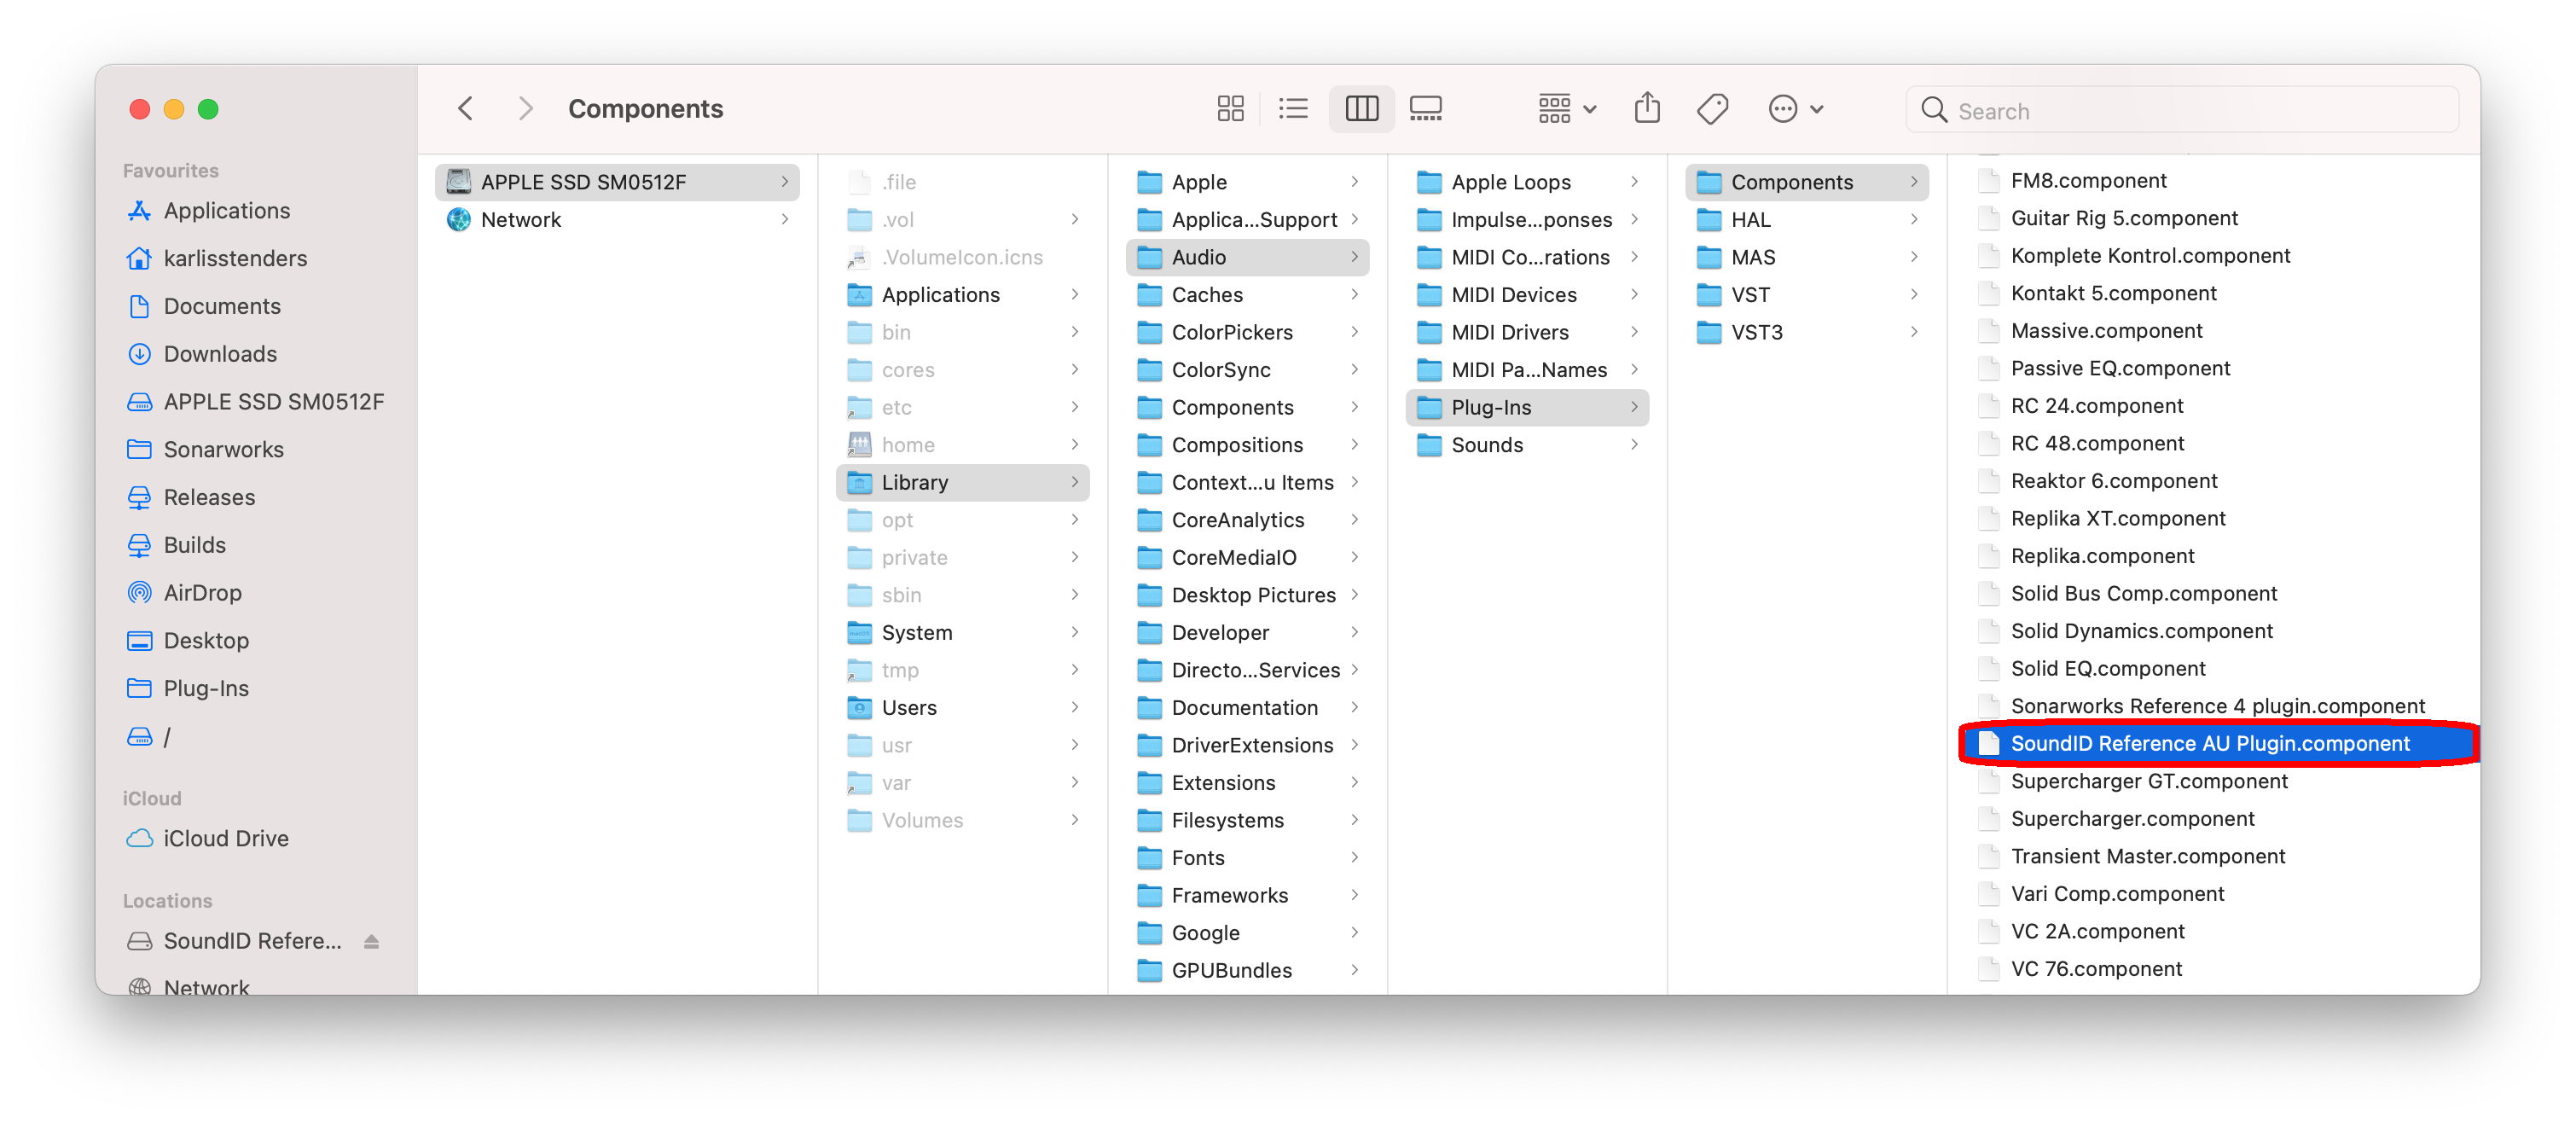Open Applications in the sidebar
This screenshot has height=1121, width=2576.
pos(226,211)
